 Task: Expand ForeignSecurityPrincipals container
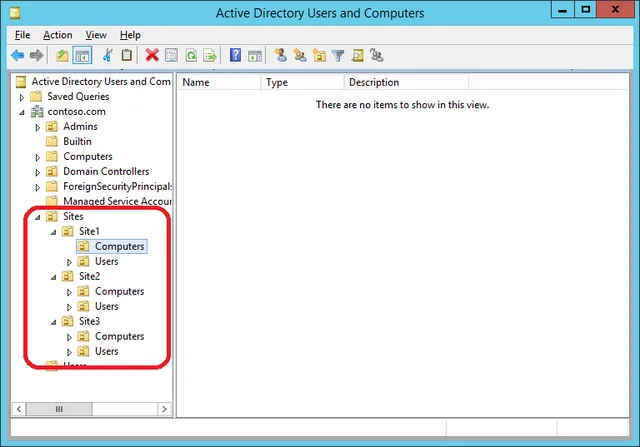pos(38,188)
